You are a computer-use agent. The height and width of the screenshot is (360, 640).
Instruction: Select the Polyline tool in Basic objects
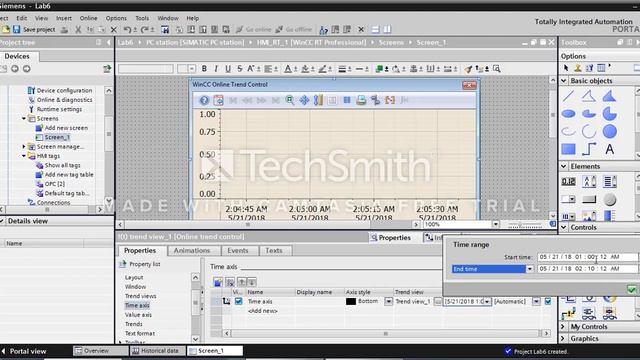click(x=589, y=96)
